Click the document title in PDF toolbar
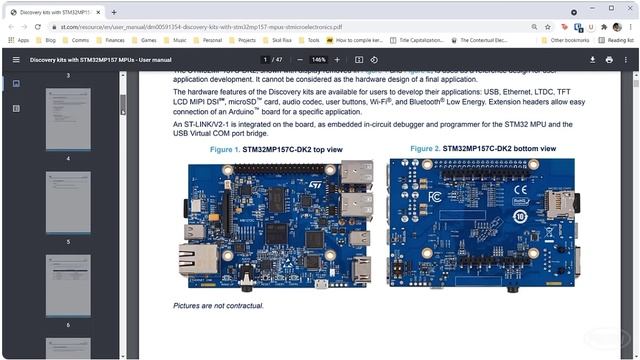 pos(100,60)
